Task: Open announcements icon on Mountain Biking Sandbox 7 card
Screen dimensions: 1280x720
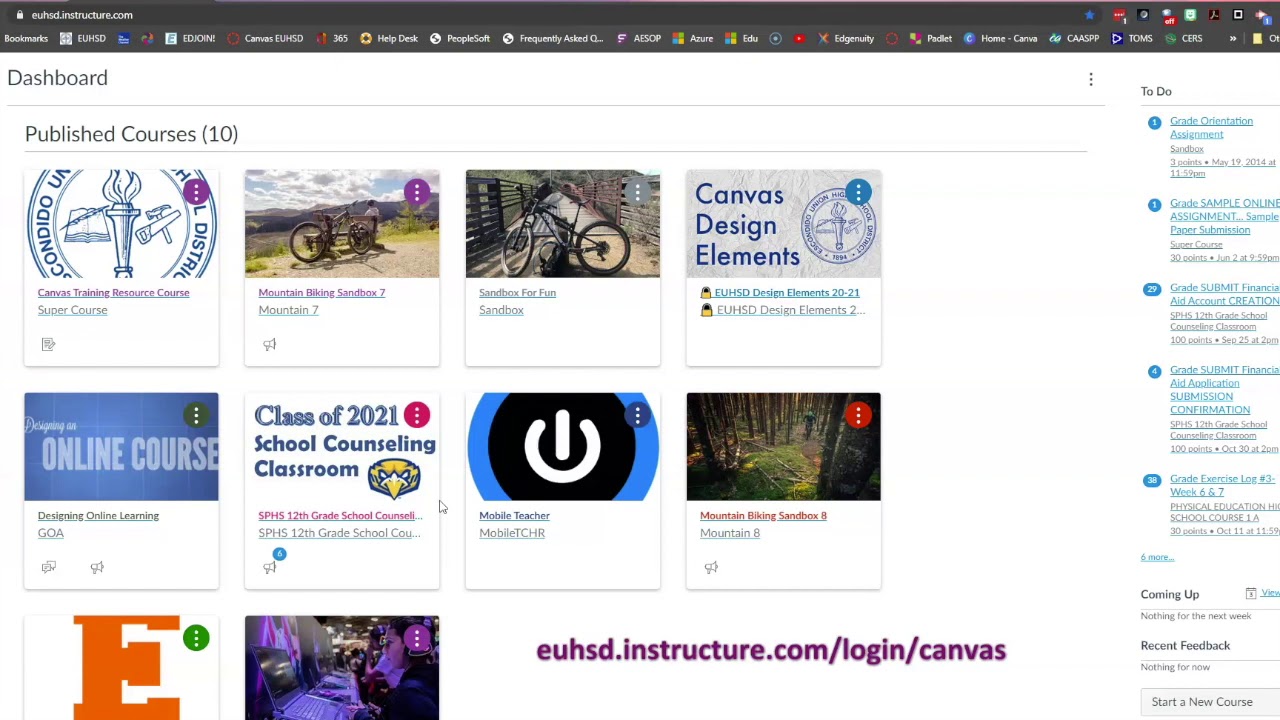Action: point(269,344)
